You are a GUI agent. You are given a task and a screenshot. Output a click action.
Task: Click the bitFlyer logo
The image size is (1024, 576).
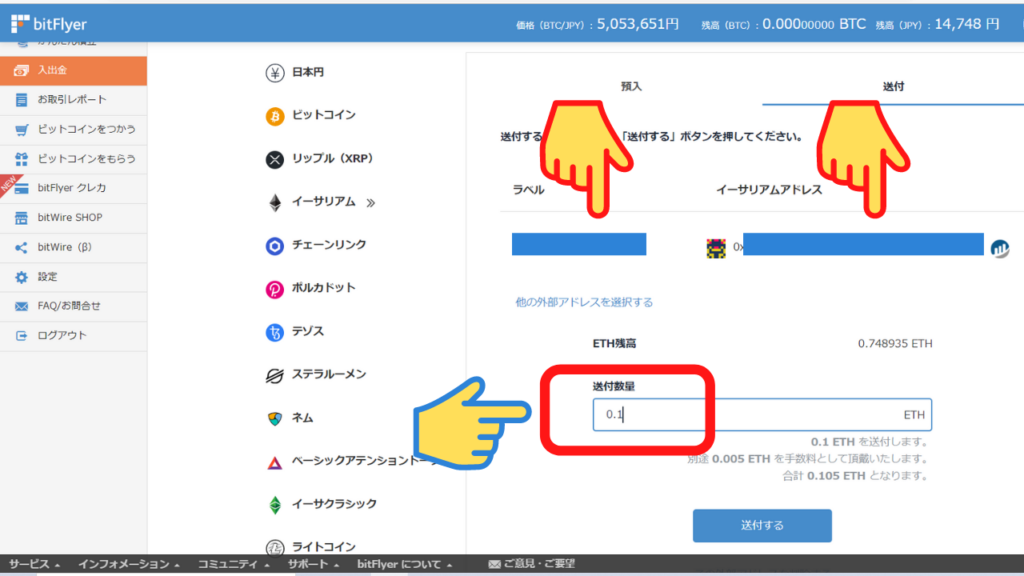click(x=49, y=24)
